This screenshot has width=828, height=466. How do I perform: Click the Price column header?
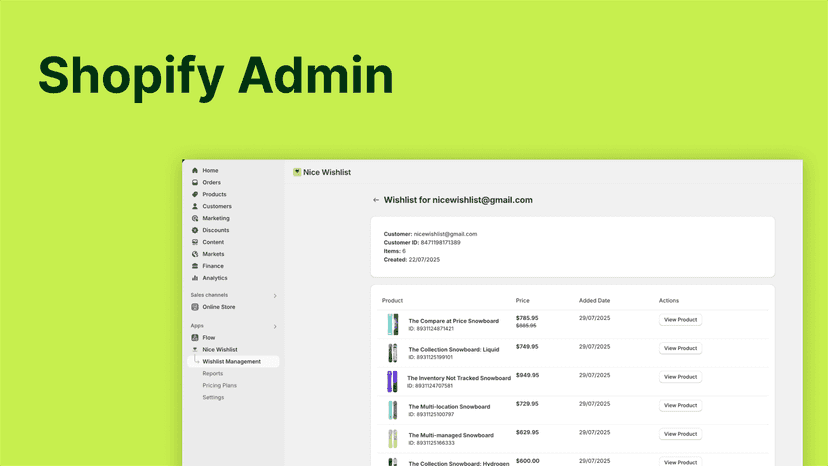pyautogui.click(x=522, y=301)
